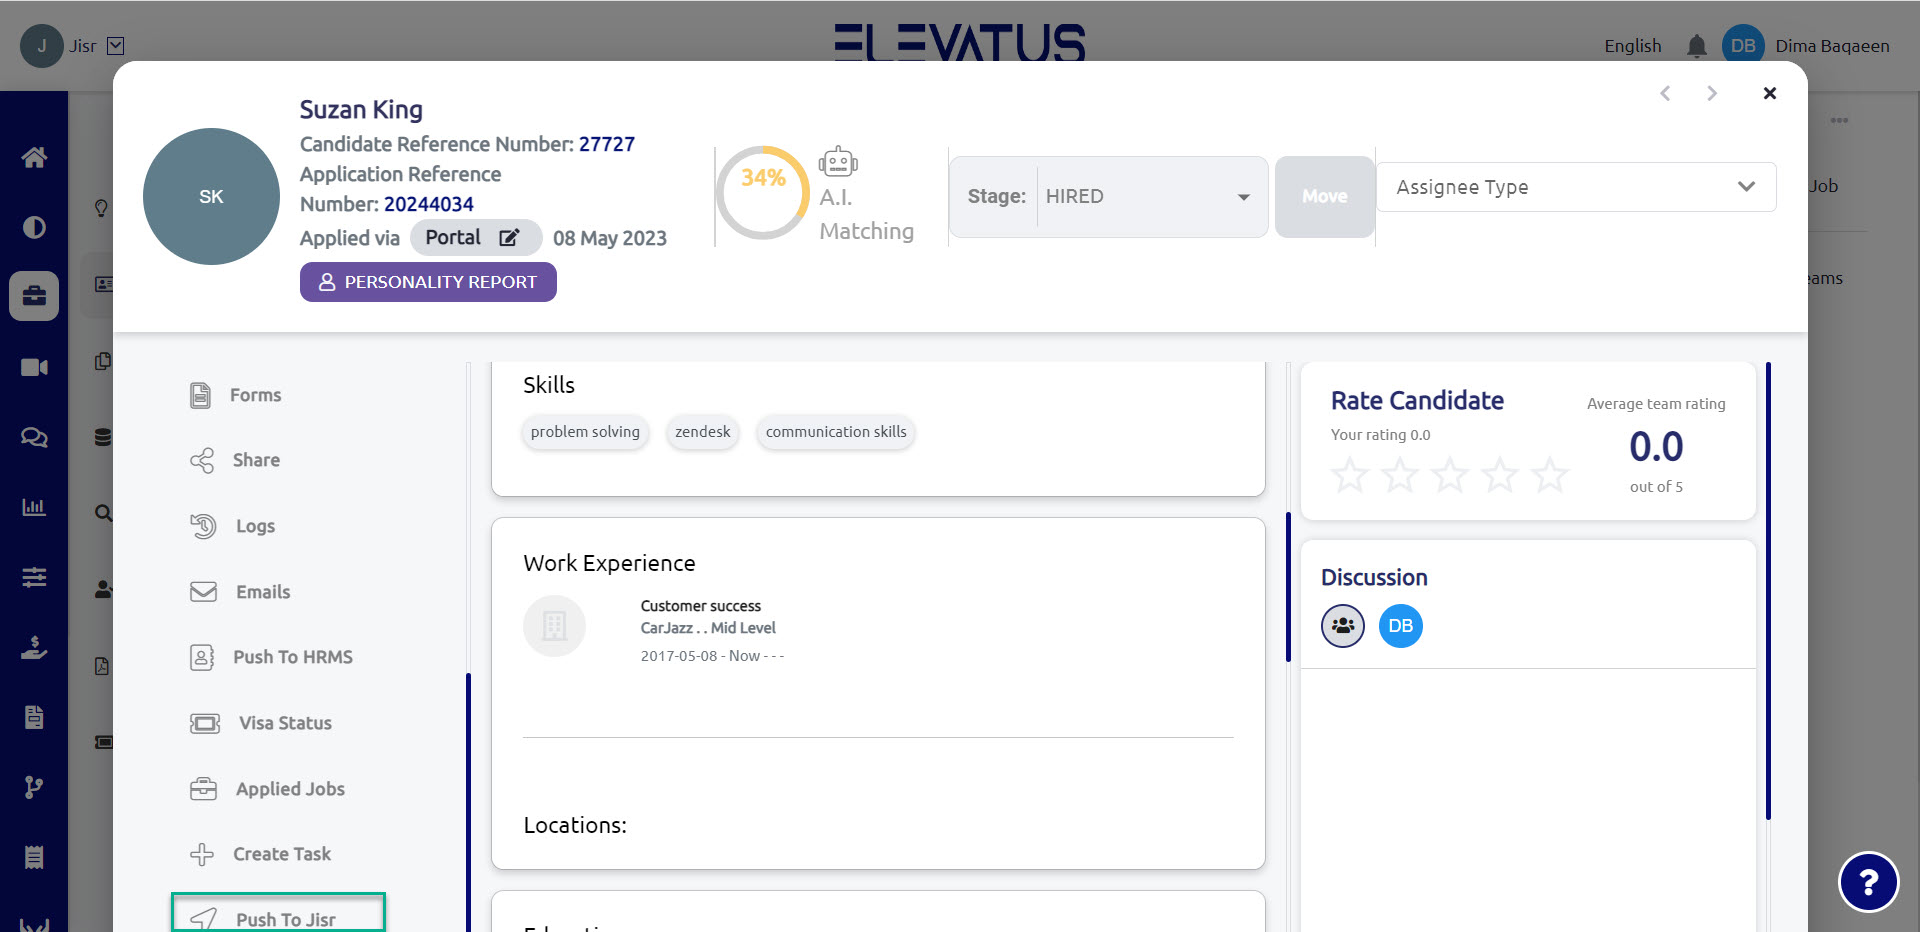Open the English language selector

(x=1632, y=46)
